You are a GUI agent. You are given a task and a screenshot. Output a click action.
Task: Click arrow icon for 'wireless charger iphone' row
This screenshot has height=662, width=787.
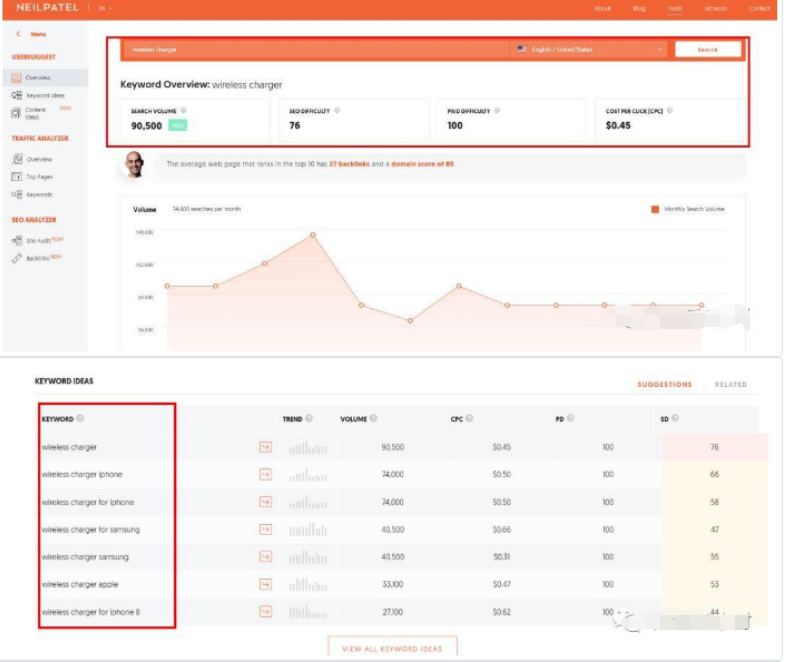(x=265, y=474)
